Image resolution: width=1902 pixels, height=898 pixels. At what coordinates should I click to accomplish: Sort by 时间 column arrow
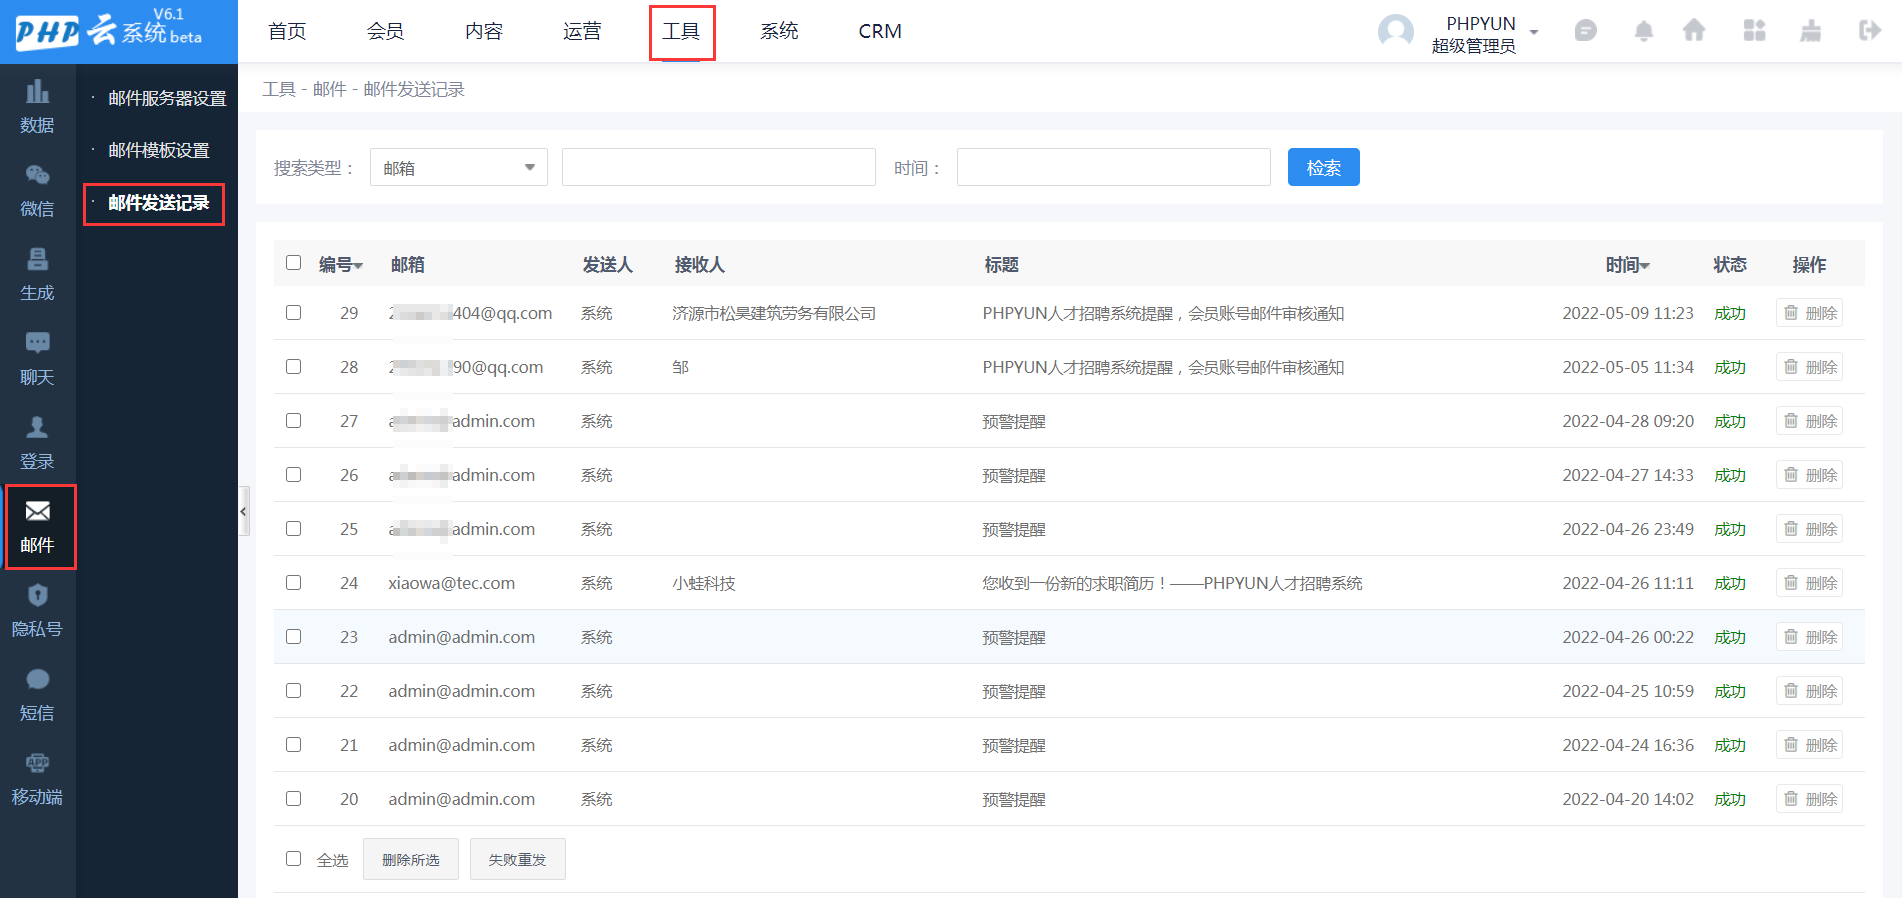1645,266
